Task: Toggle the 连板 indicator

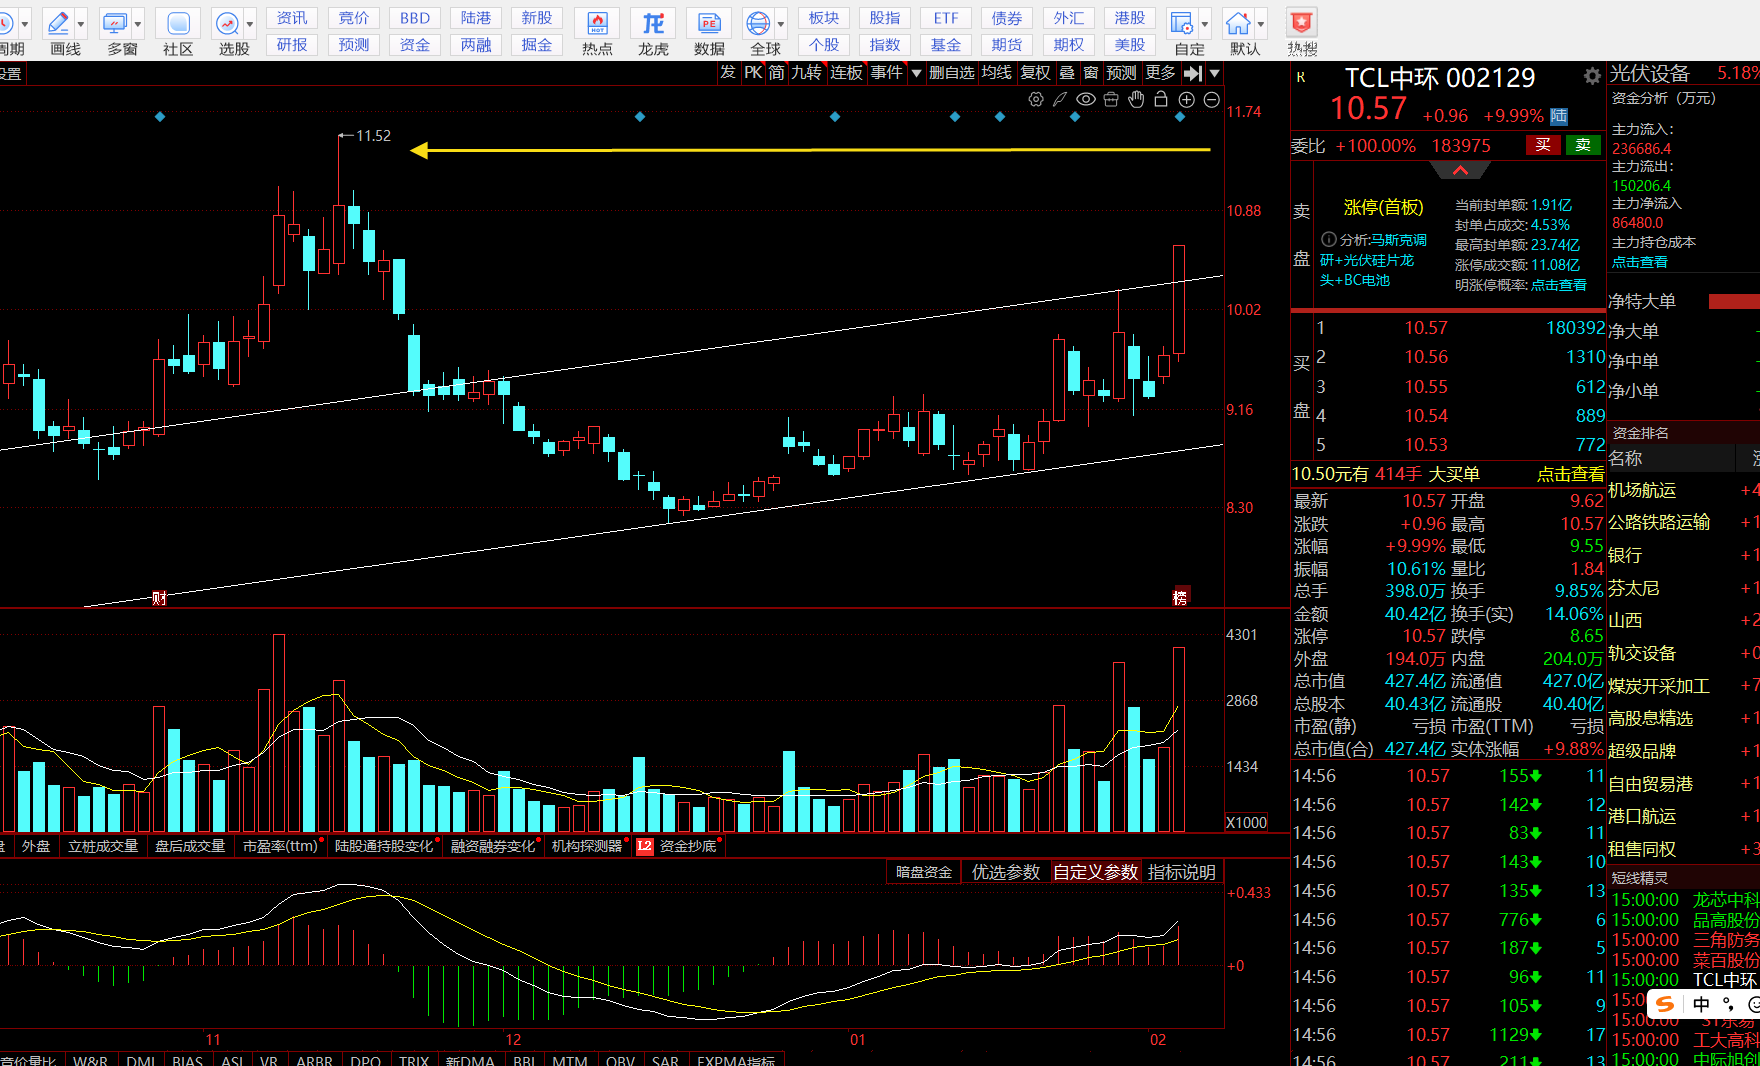Action: tap(846, 73)
